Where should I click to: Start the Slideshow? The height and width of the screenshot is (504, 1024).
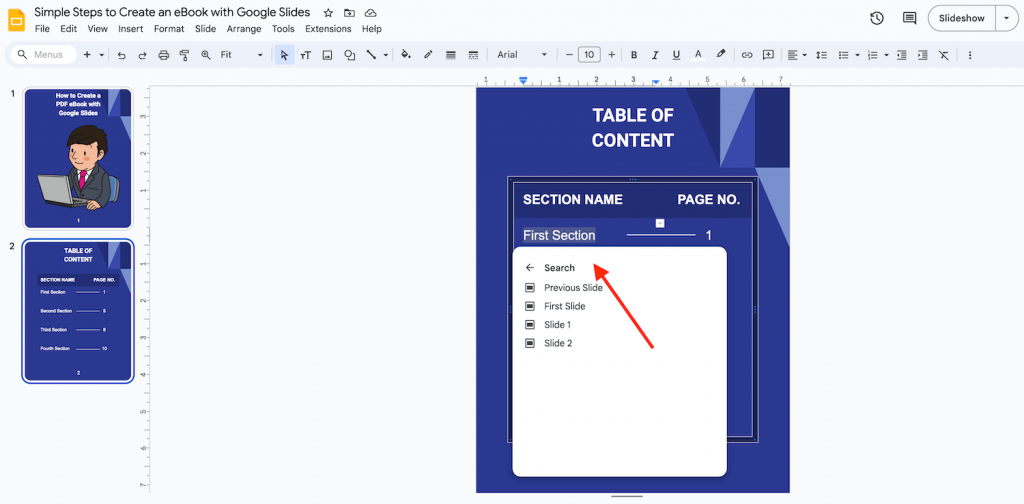tap(962, 18)
